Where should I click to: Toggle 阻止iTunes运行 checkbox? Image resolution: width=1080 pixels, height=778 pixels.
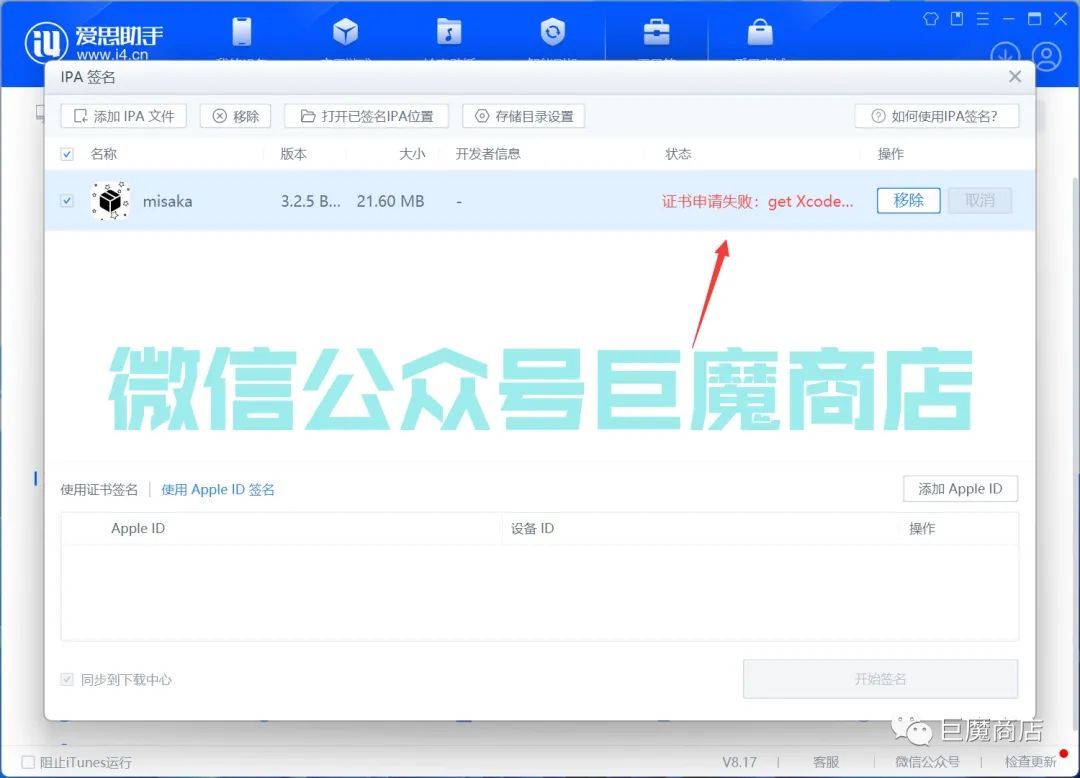pyautogui.click(x=28, y=762)
